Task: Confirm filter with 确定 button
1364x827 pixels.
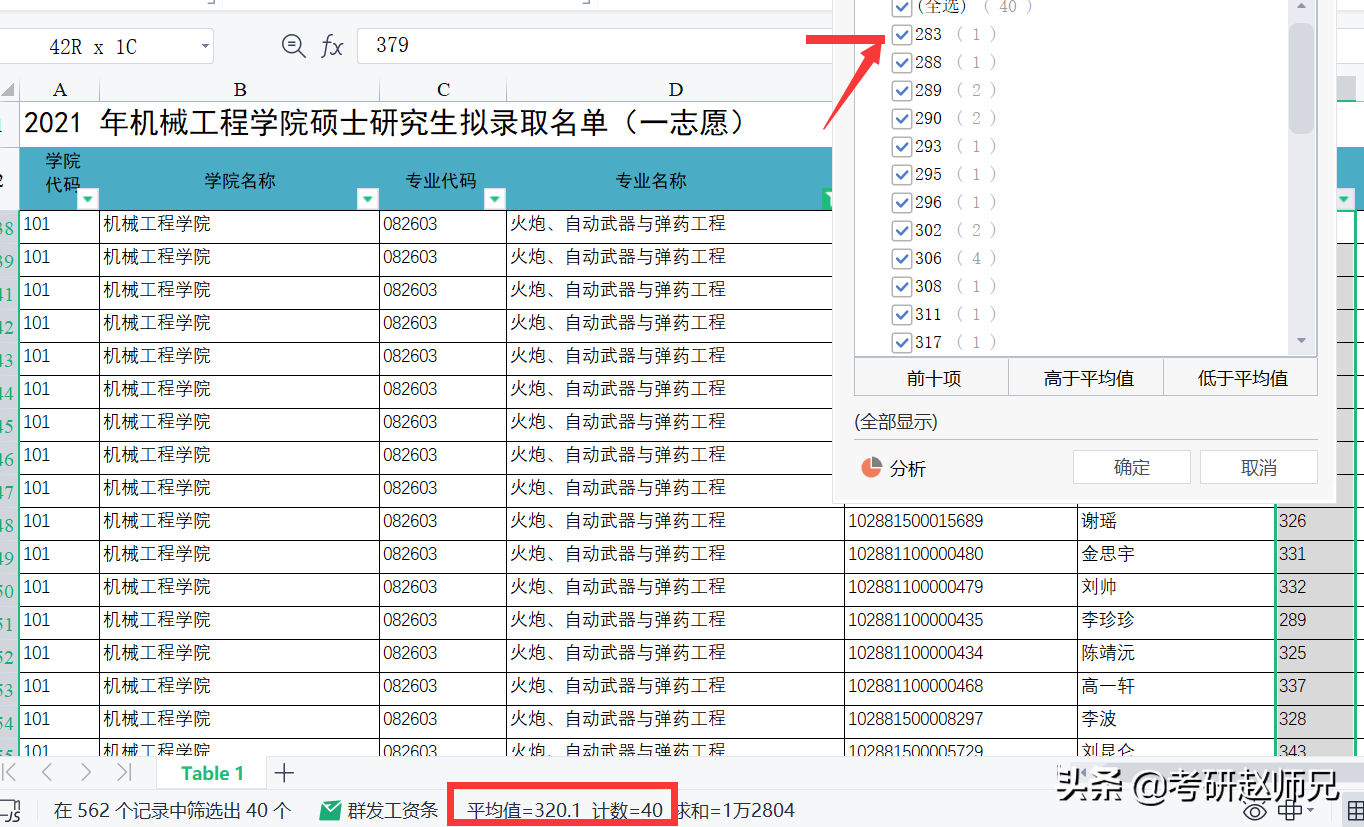Action: point(1131,466)
